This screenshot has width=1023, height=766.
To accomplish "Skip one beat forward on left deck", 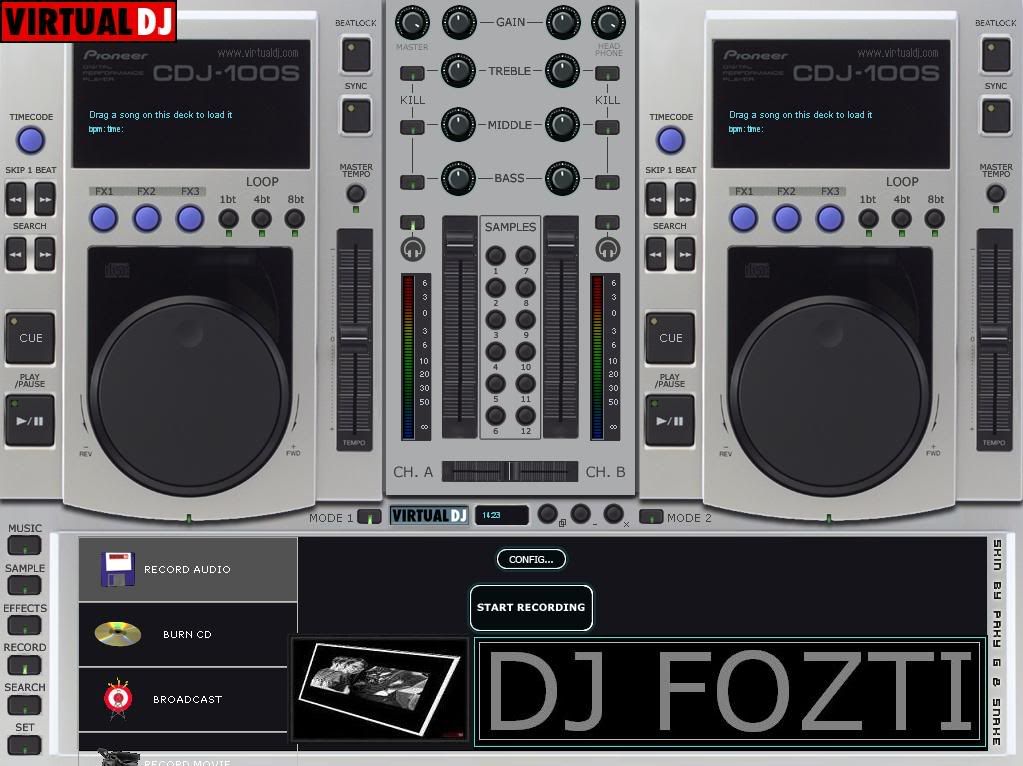I will 44,199.
